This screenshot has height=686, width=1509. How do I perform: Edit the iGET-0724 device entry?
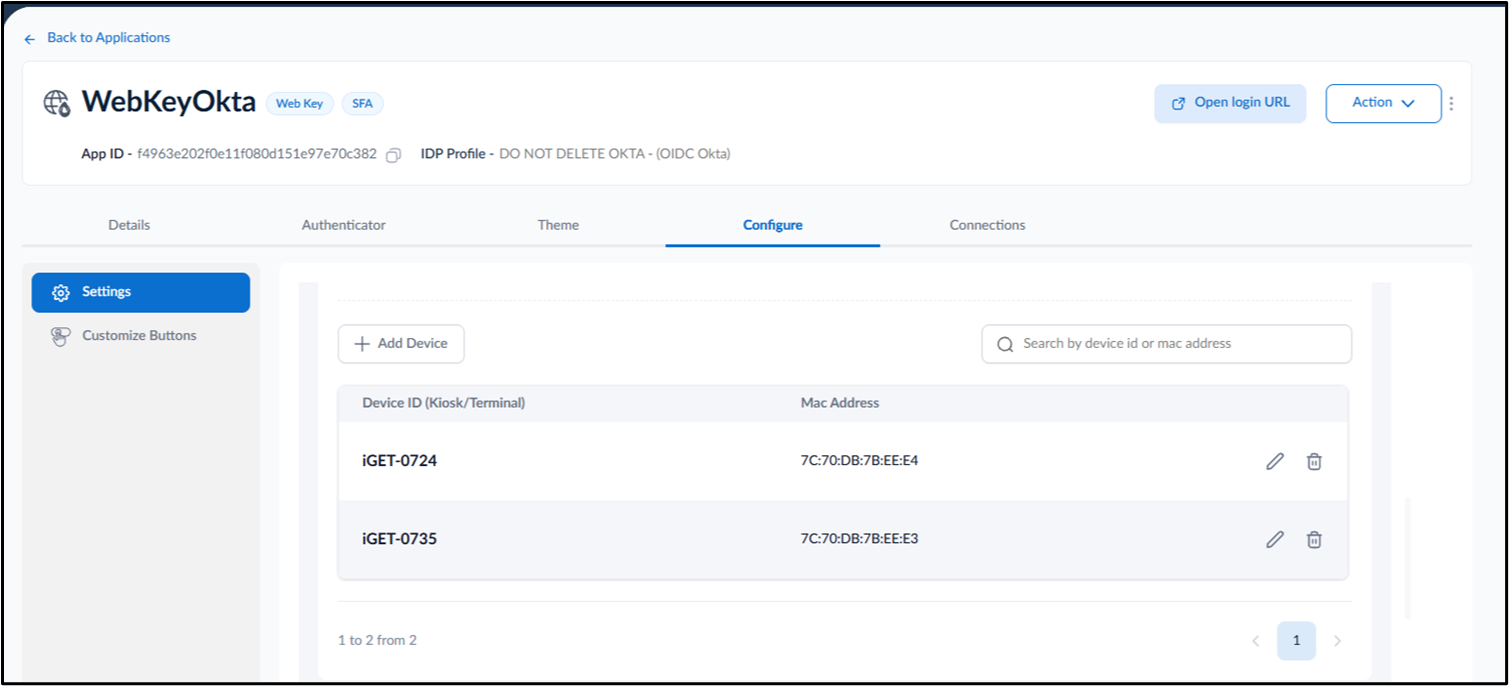point(1275,461)
